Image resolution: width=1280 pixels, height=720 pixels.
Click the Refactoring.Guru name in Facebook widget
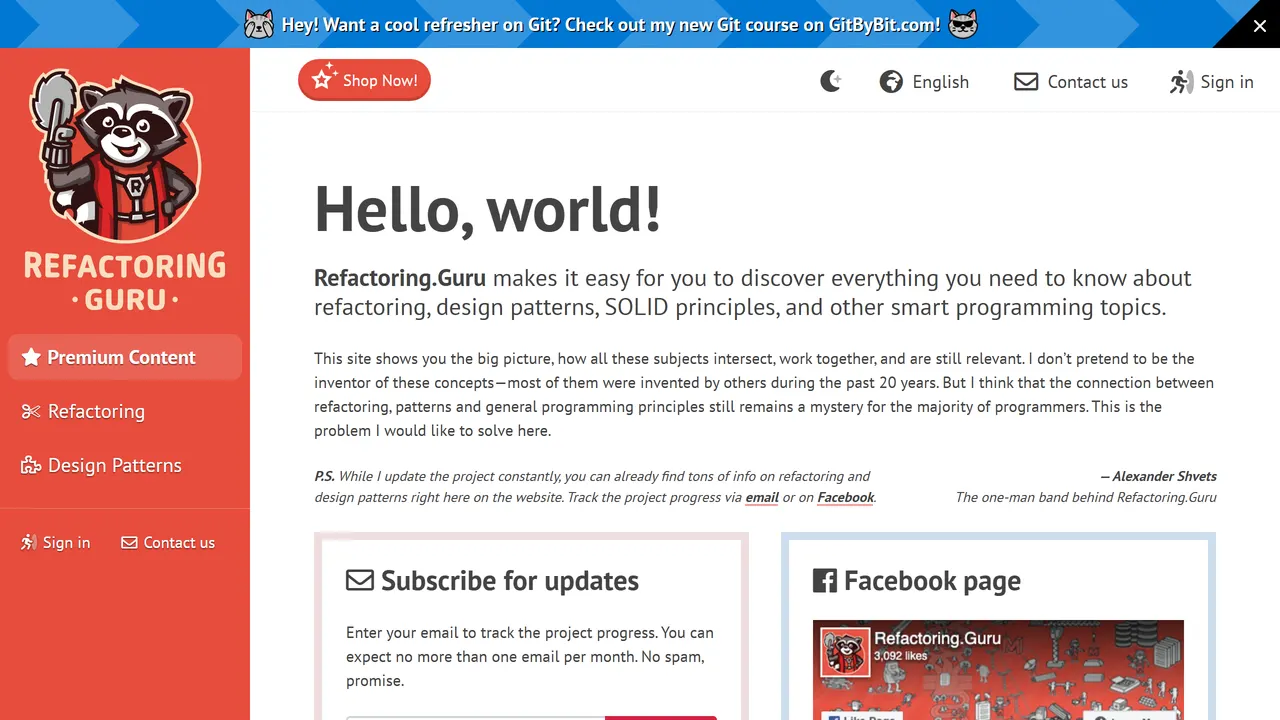pyautogui.click(x=937, y=638)
